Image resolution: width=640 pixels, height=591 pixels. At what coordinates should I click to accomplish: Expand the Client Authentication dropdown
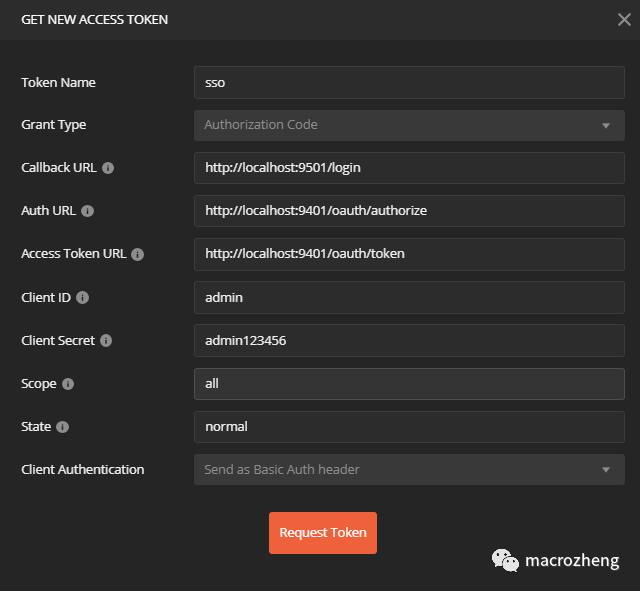pyautogui.click(x=408, y=469)
